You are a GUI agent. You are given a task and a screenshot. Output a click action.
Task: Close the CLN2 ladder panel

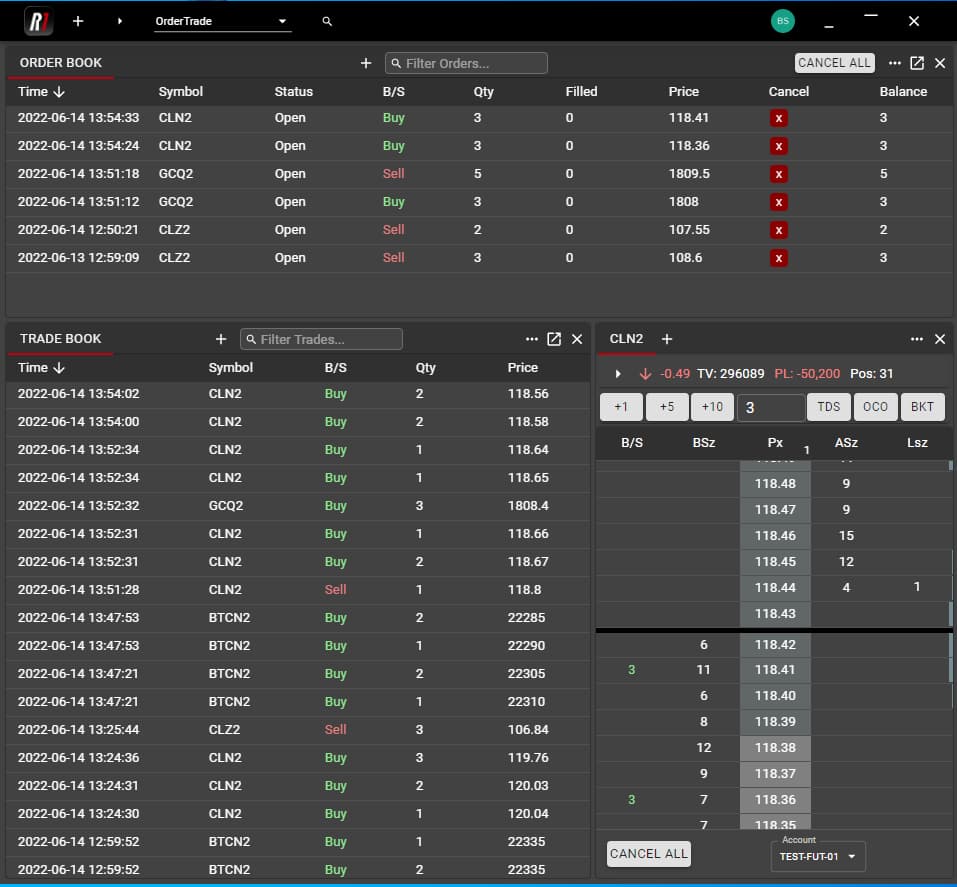pos(940,339)
